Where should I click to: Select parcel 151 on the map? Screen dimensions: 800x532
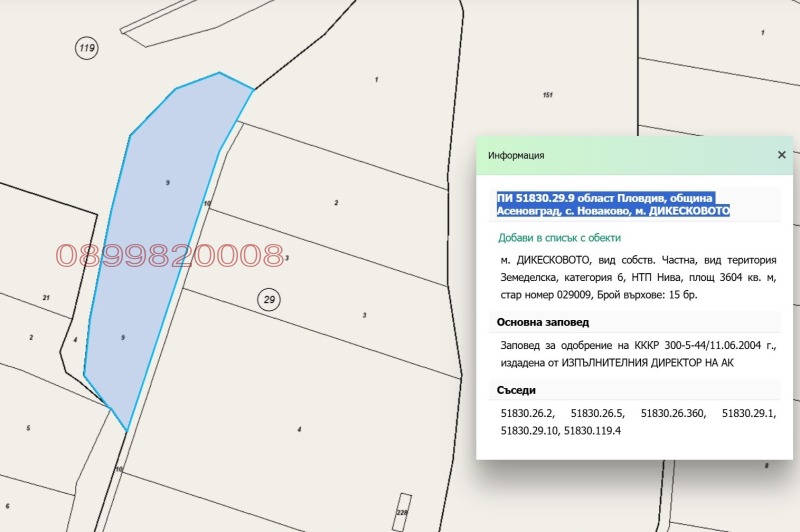pos(547,95)
